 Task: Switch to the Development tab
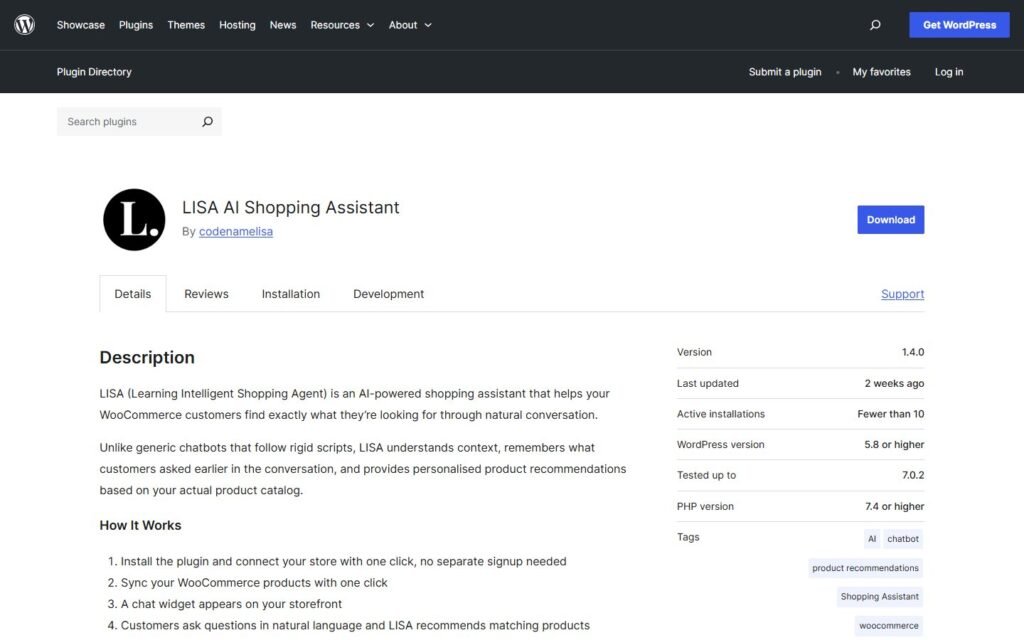(x=389, y=294)
